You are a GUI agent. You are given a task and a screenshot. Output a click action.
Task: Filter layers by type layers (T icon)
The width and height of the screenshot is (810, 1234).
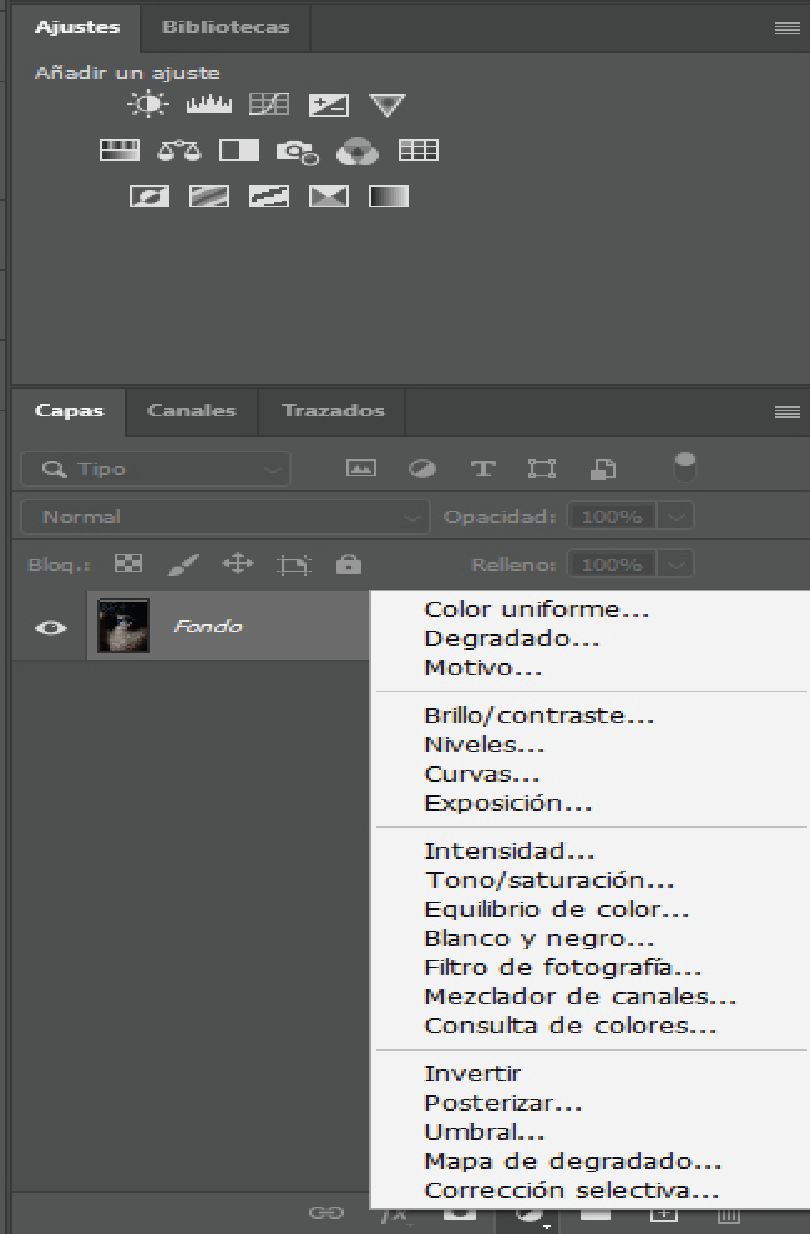[x=483, y=468]
